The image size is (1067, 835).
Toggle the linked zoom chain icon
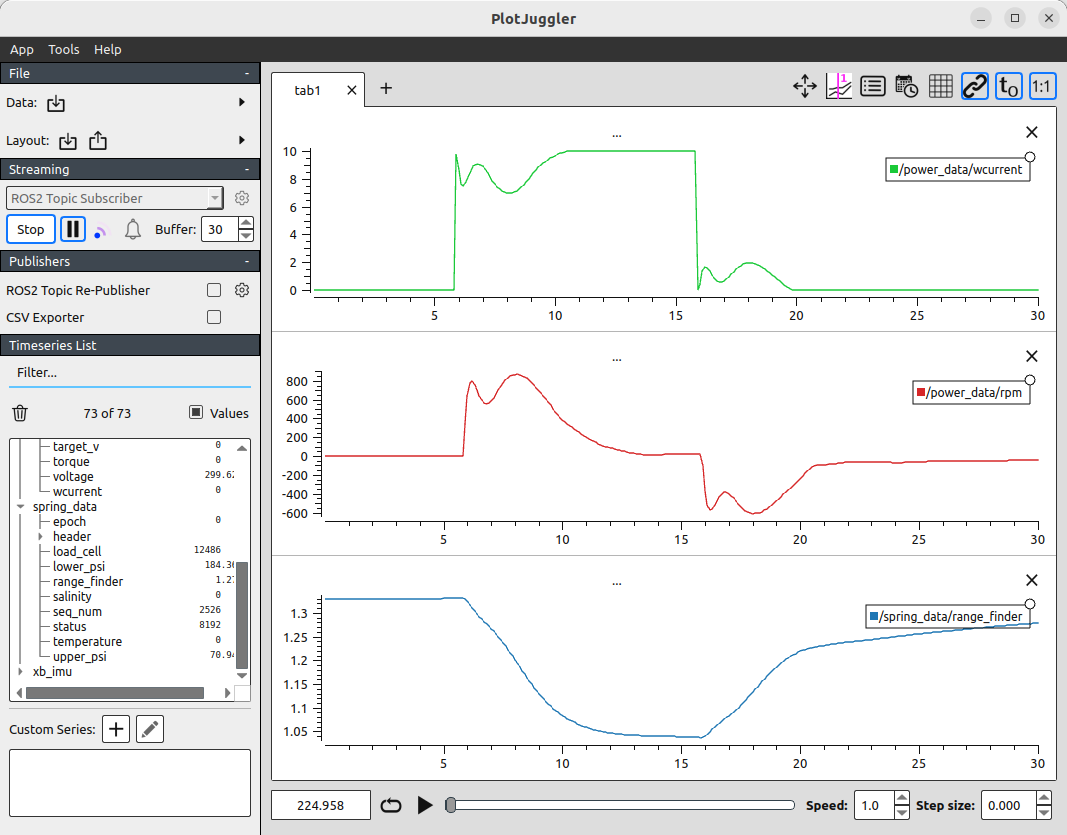click(974, 87)
